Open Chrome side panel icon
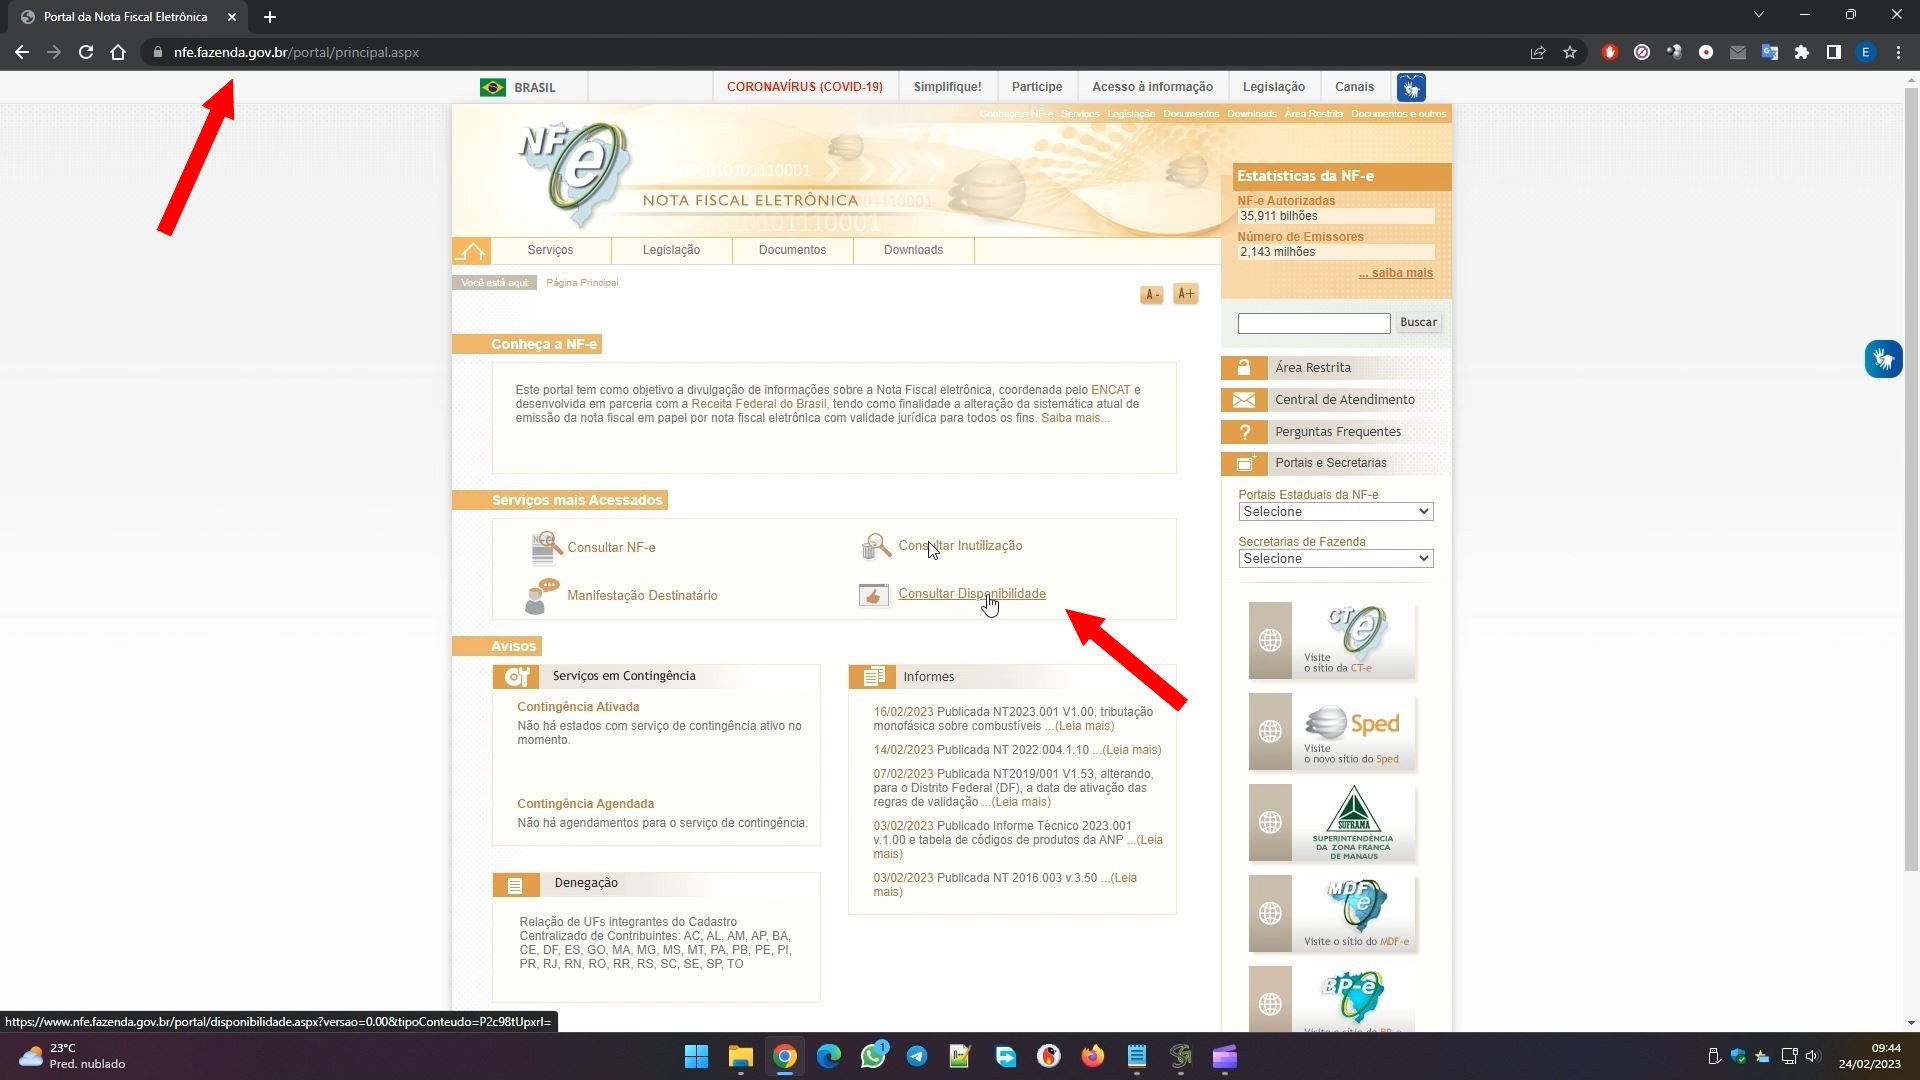The width and height of the screenshot is (1920, 1080). 1834,52
